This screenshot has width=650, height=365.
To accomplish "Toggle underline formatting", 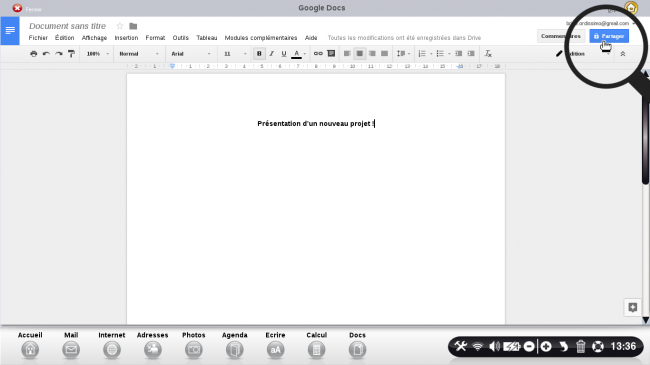I will pos(284,54).
